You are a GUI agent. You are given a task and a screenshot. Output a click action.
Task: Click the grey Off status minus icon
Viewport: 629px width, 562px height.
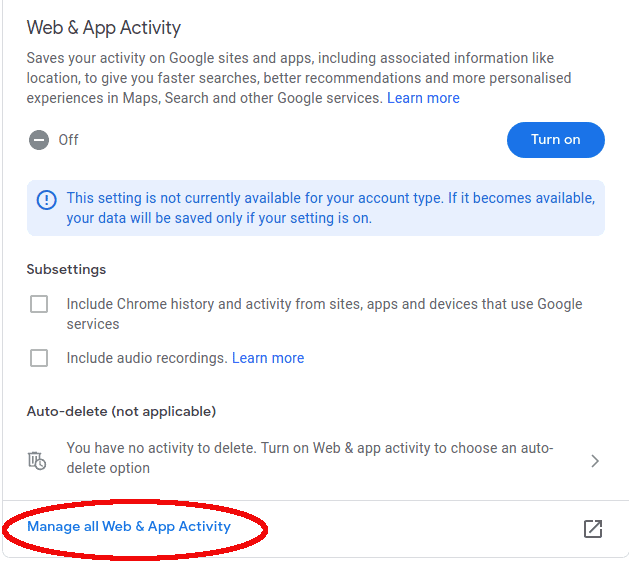39,140
